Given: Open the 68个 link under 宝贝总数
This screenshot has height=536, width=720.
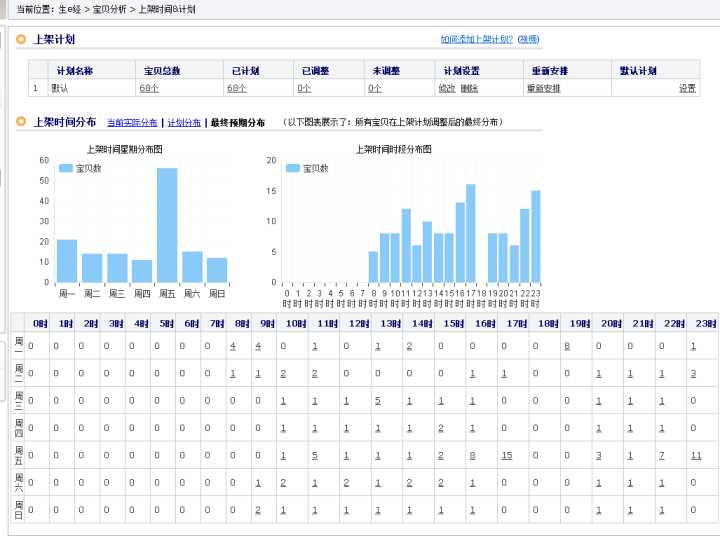Looking at the screenshot, I should pyautogui.click(x=149, y=88).
